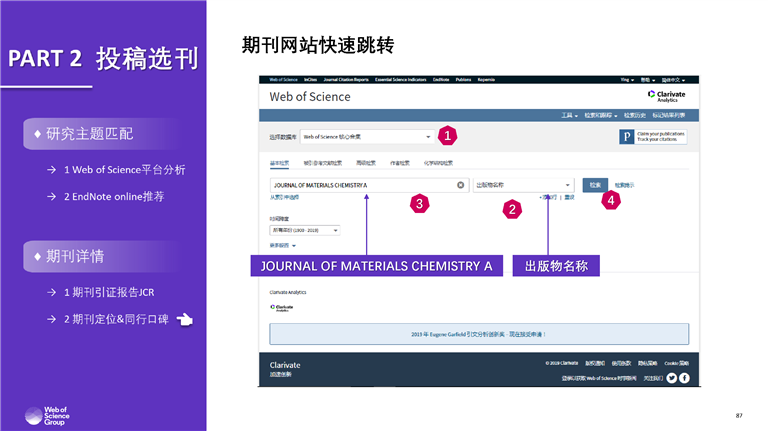This screenshot has height=431, width=768.
Task: Switch to the chemical structure search tab
Action: pyautogui.click(x=438, y=163)
